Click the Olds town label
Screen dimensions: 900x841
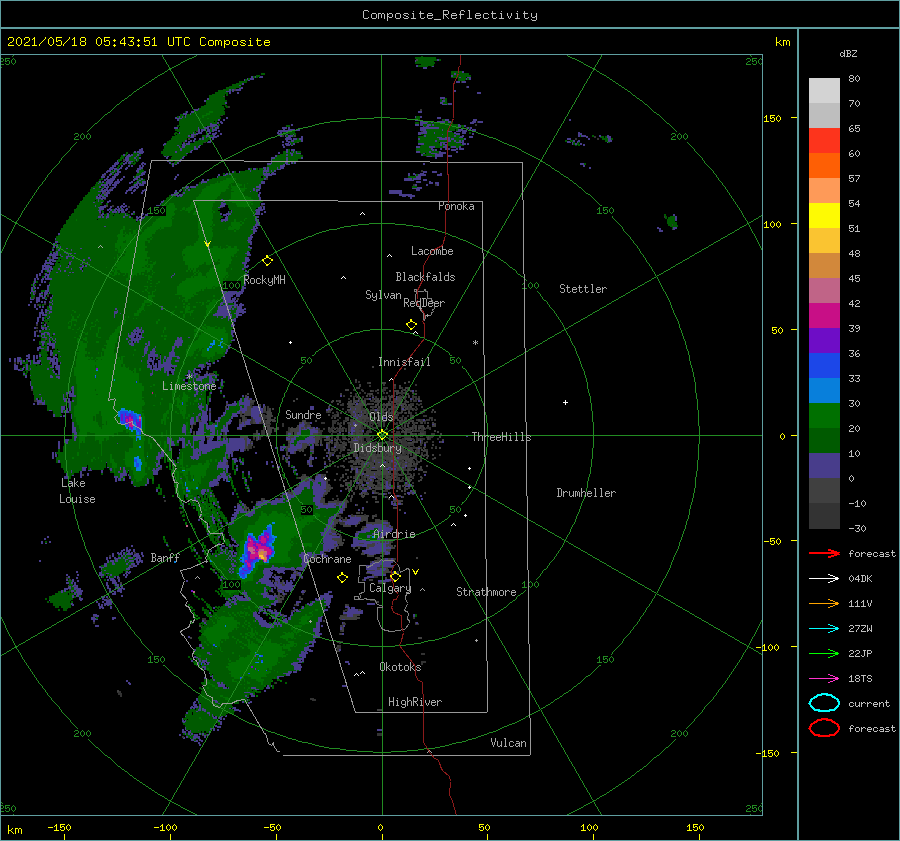point(381,417)
